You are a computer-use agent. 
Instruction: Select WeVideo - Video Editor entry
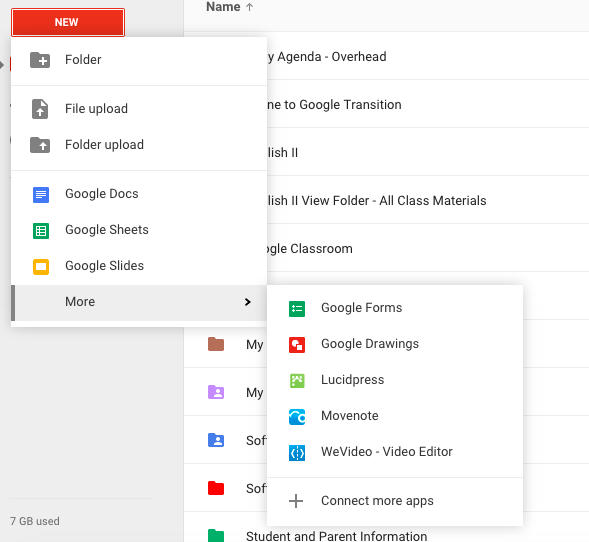(395, 452)
